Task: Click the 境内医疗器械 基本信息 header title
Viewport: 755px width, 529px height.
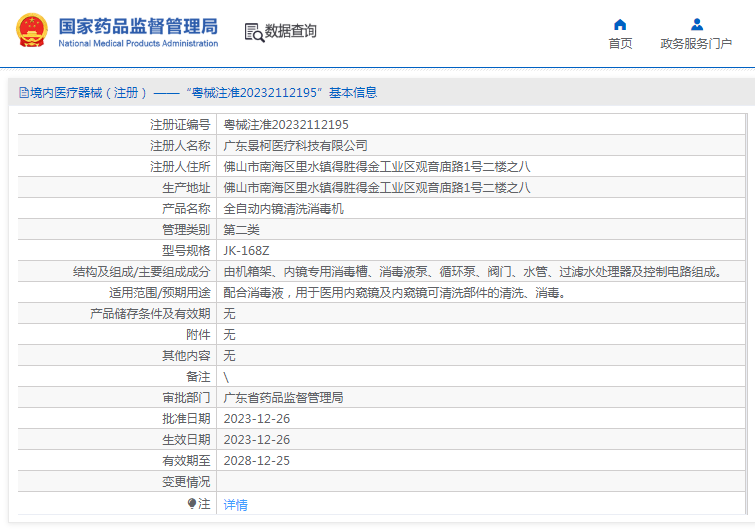Action: [x=197, y=92]
